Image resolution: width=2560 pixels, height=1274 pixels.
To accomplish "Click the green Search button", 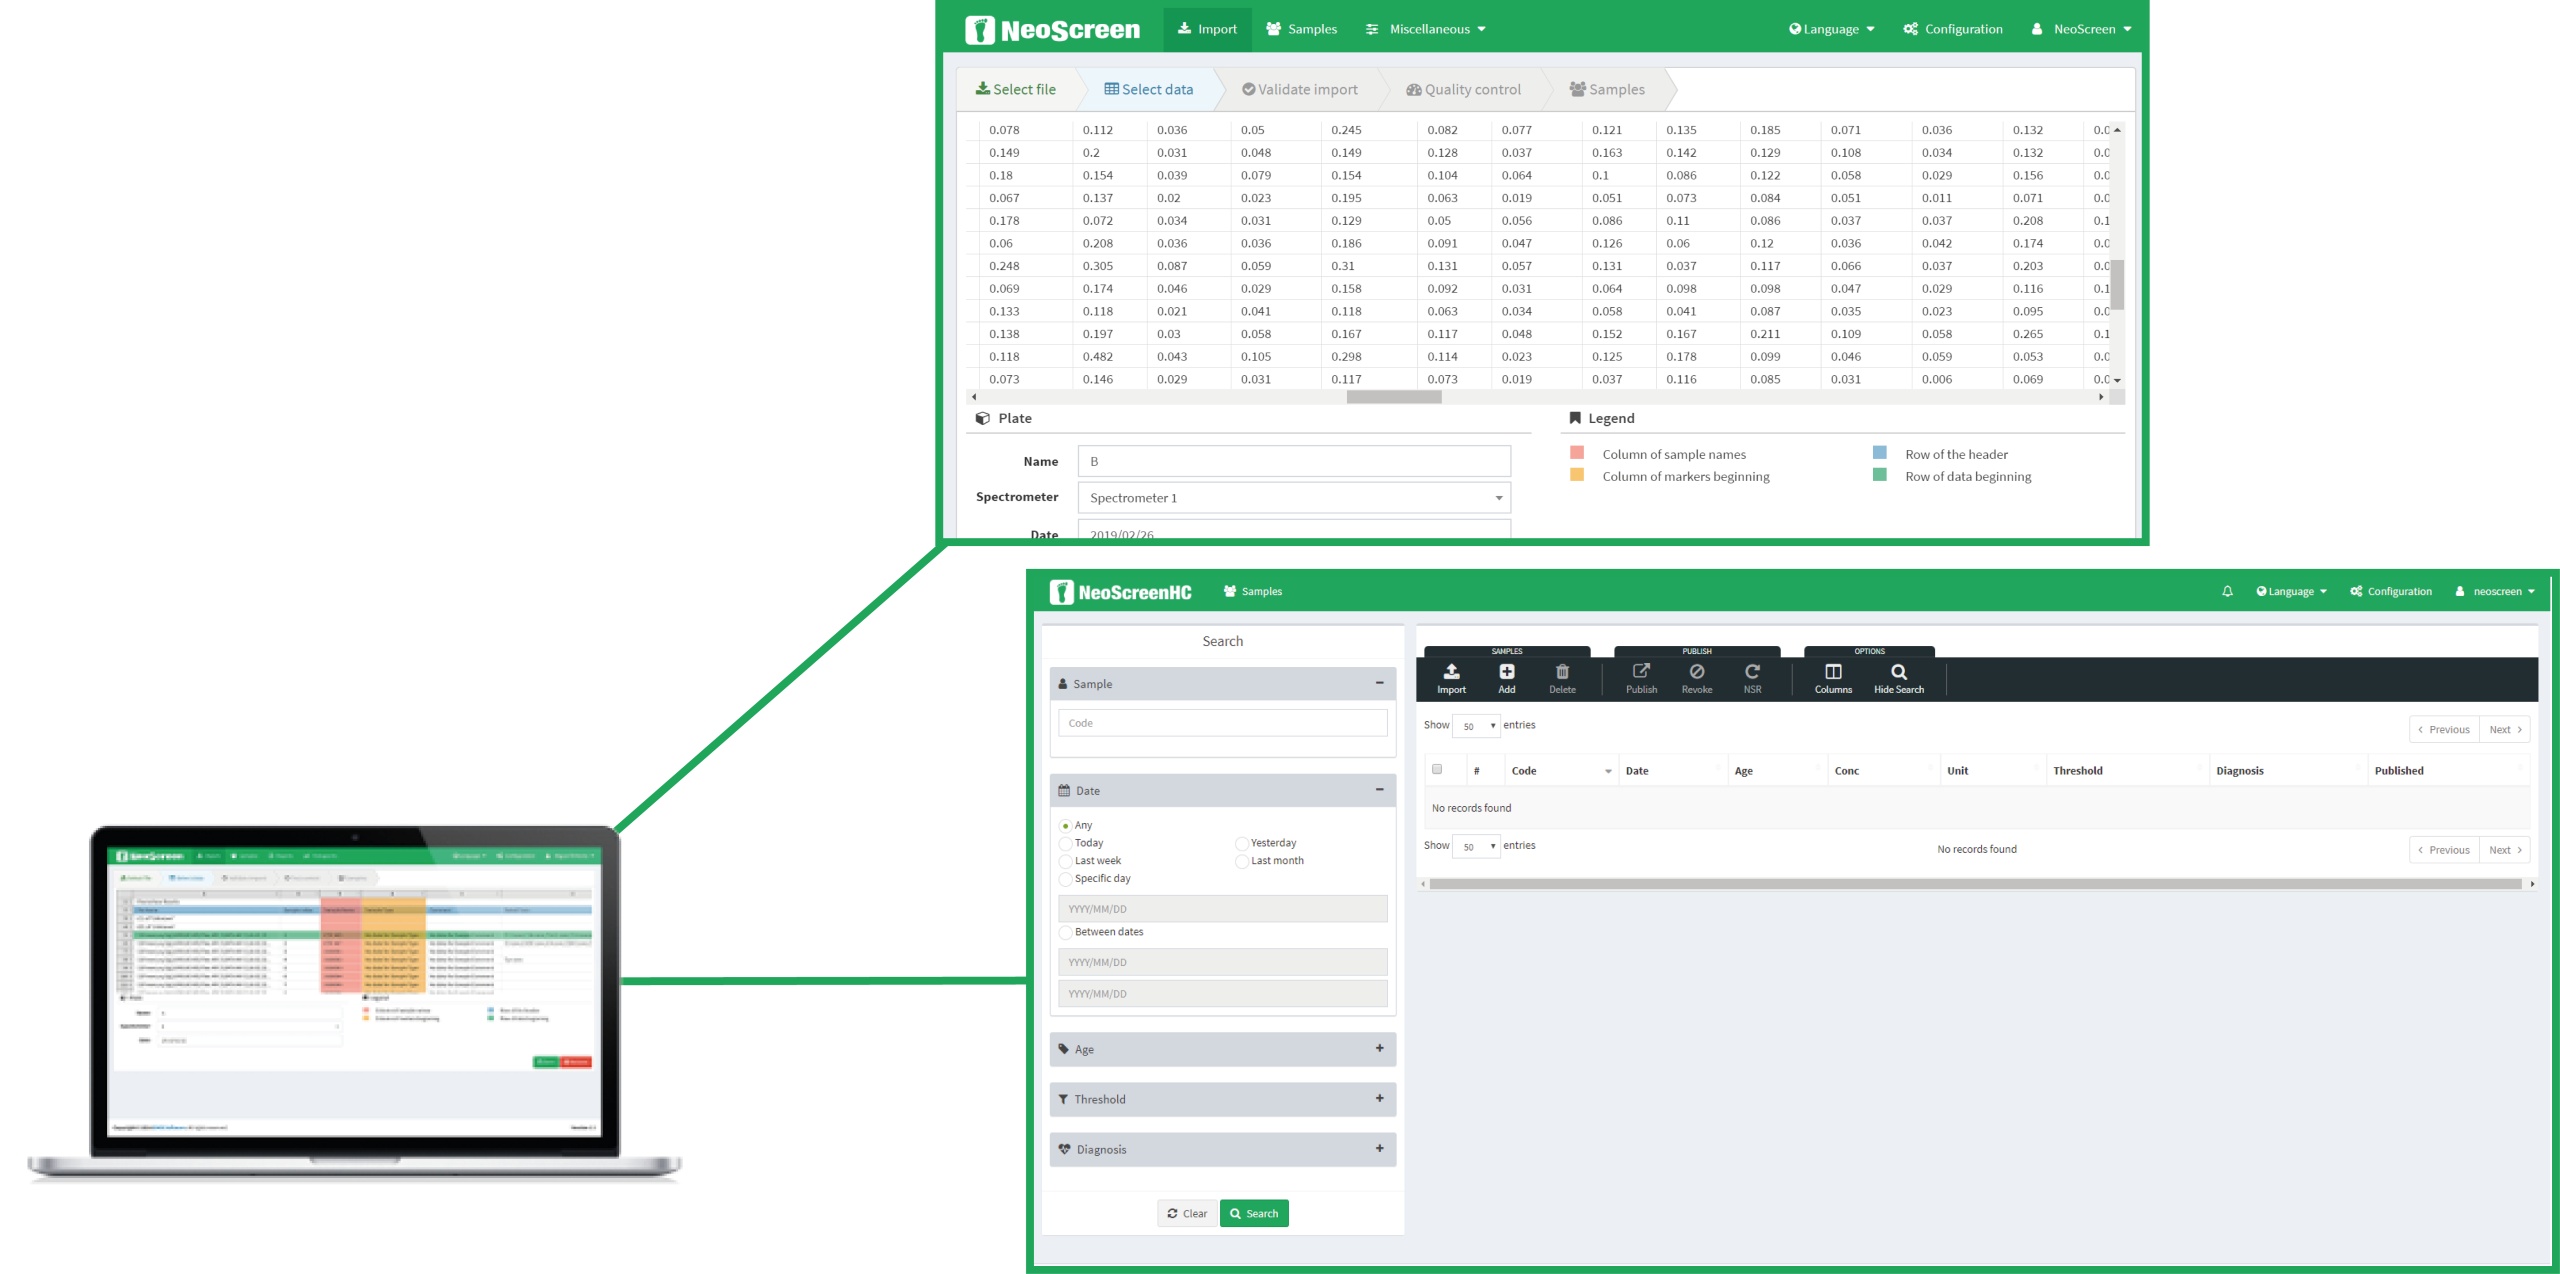I will (1254, 1213).
